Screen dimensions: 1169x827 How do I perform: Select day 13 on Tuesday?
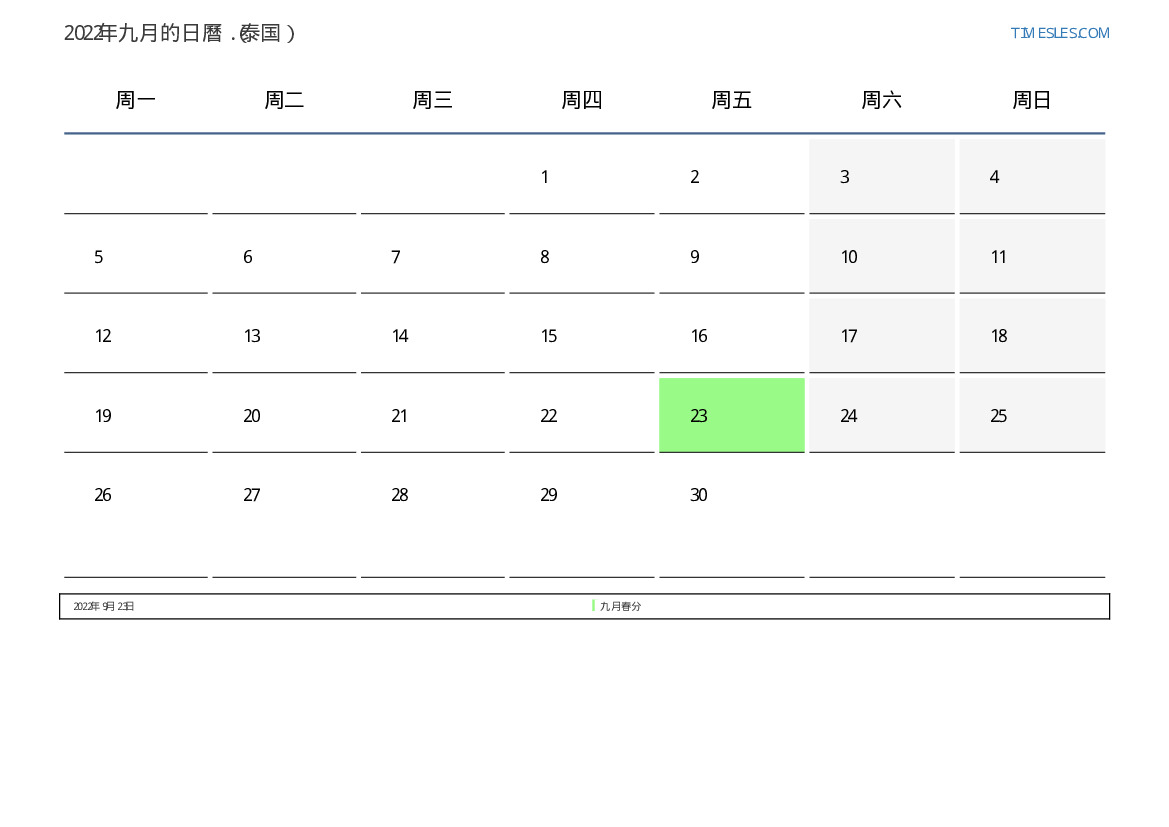click(x=284, y=336)
